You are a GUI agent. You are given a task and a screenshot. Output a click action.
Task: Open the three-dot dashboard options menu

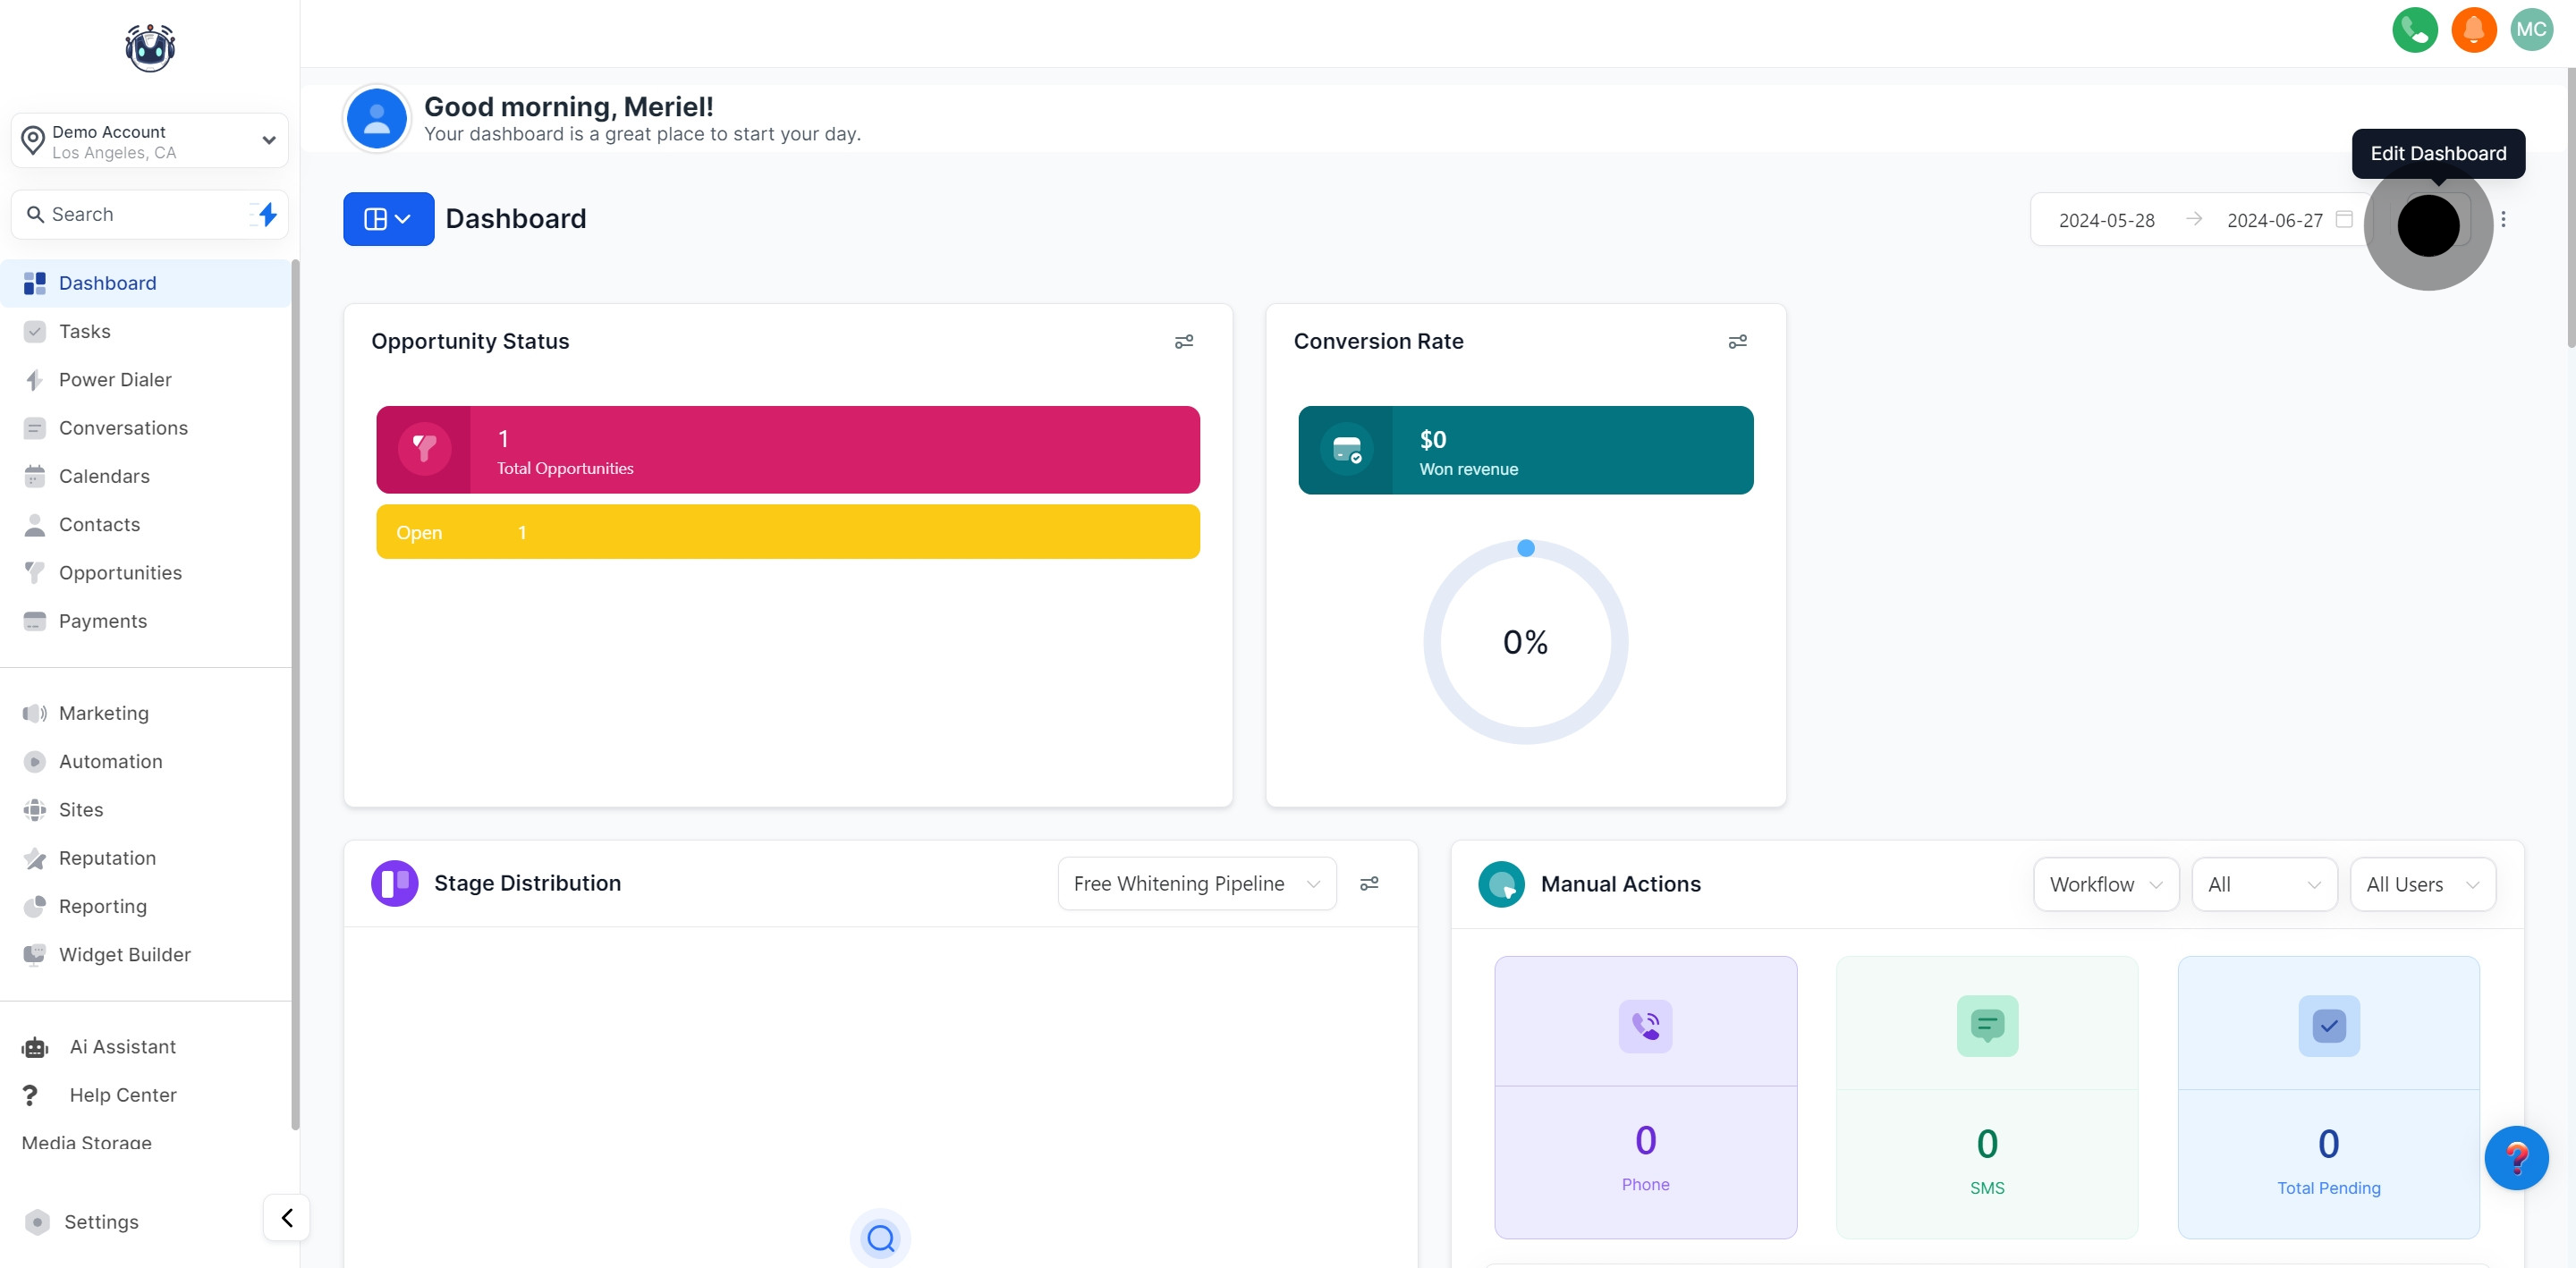click(x=2503, y=219)
